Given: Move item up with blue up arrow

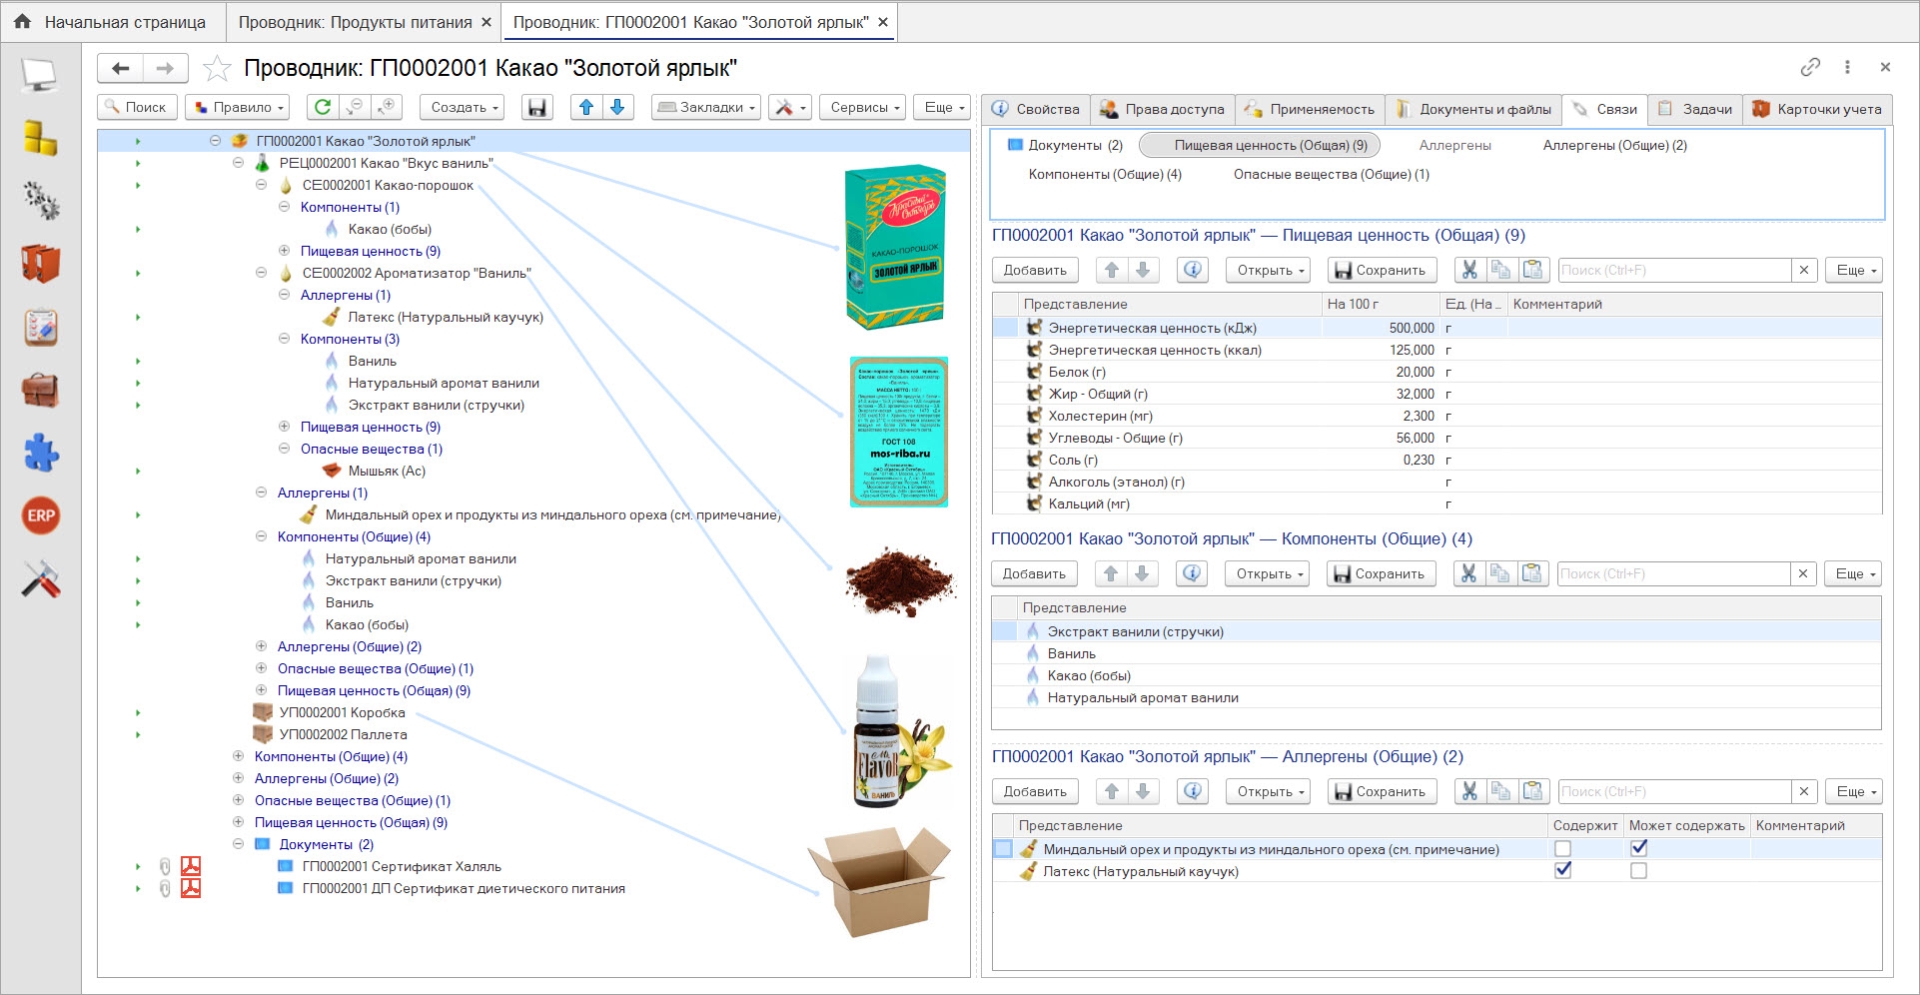Looking at the screenshot, I should pyautogui.click(x=587, y=107).
